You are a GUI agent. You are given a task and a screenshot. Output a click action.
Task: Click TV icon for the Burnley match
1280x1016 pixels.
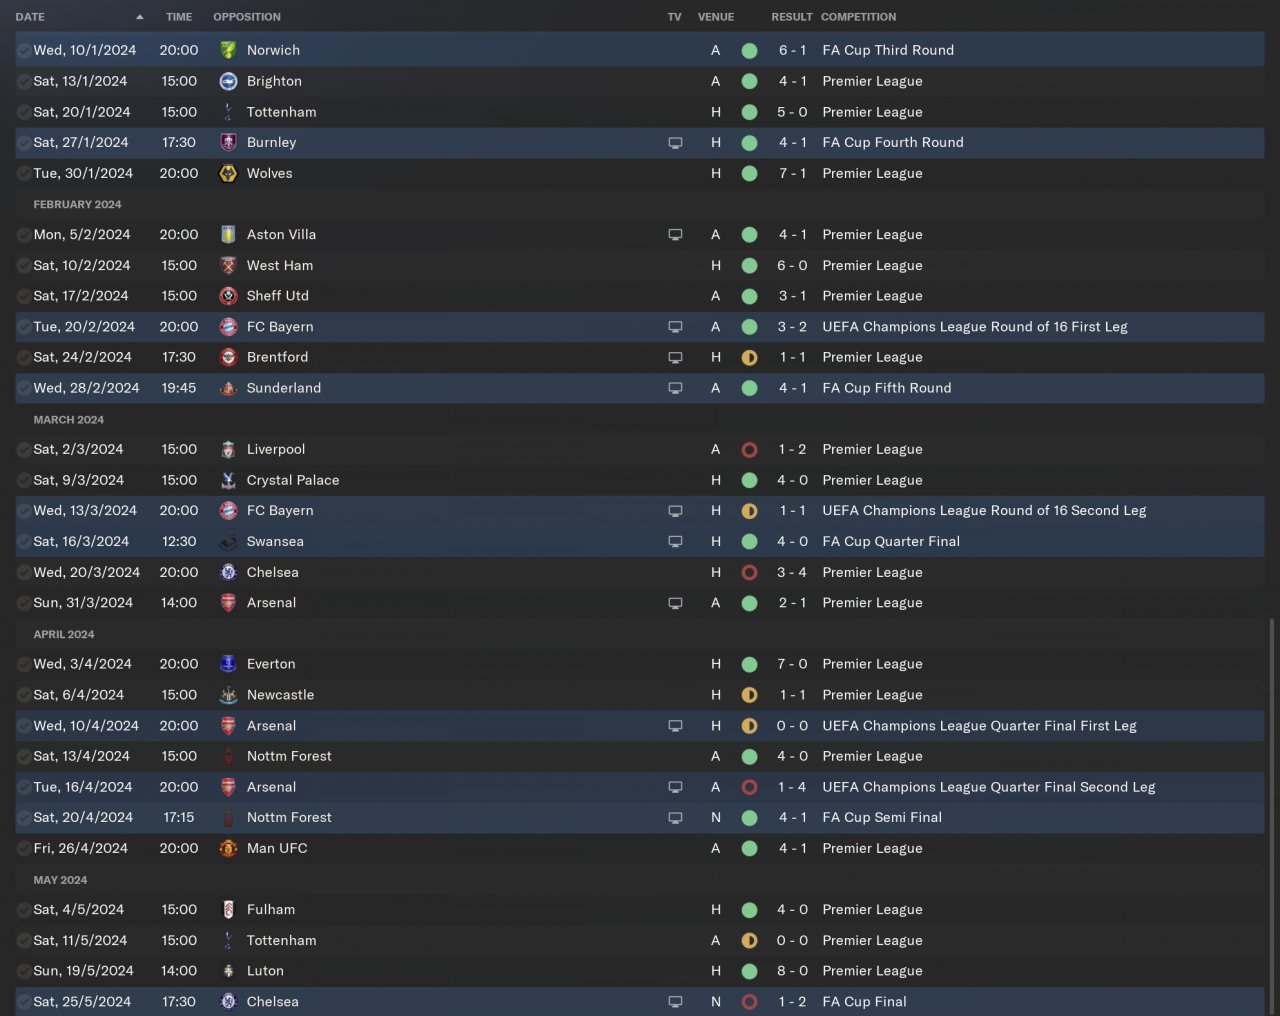coord(675,143)
